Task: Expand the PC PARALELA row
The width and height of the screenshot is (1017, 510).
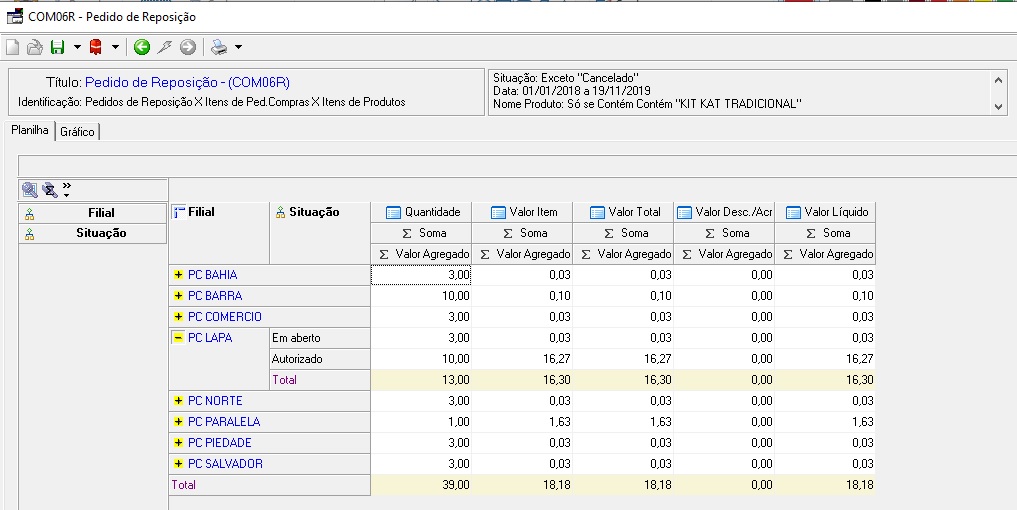Action: click(178, 422)
